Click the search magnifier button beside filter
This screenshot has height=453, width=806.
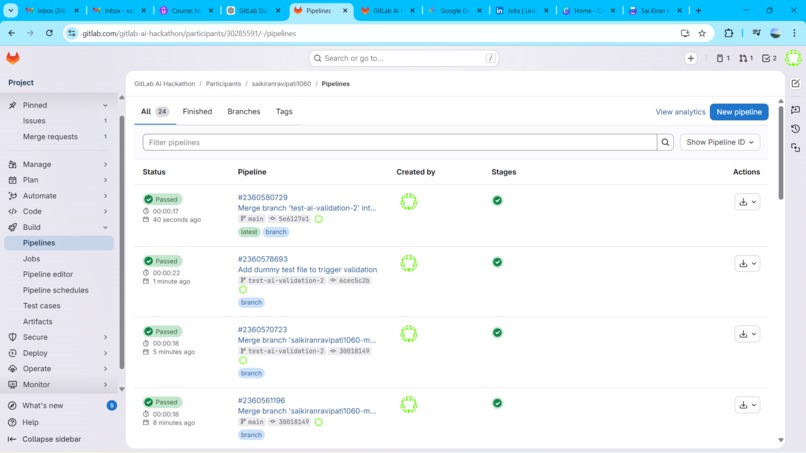(x=665, y=142)
